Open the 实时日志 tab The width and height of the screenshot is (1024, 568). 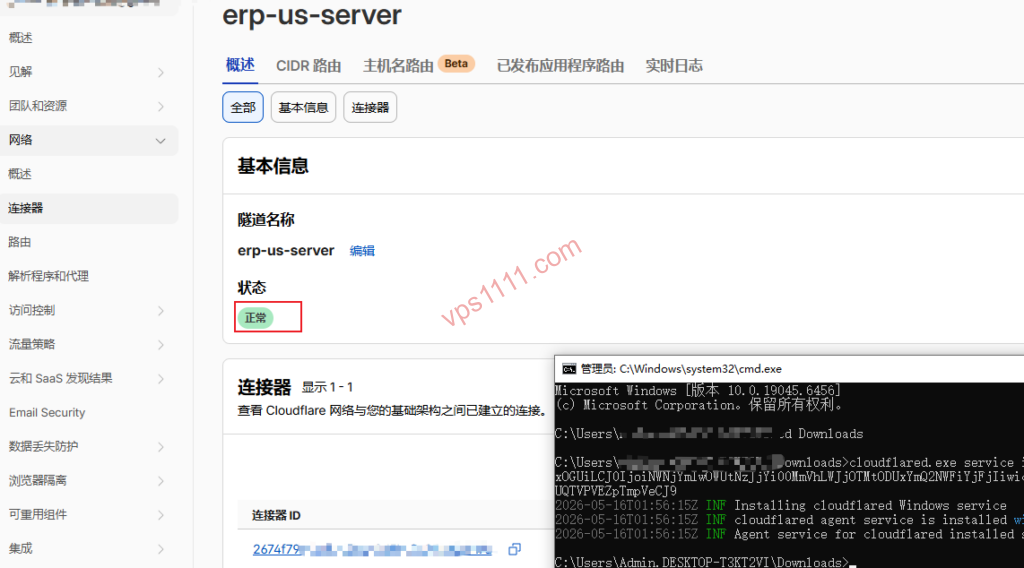(x=674, y=66)
